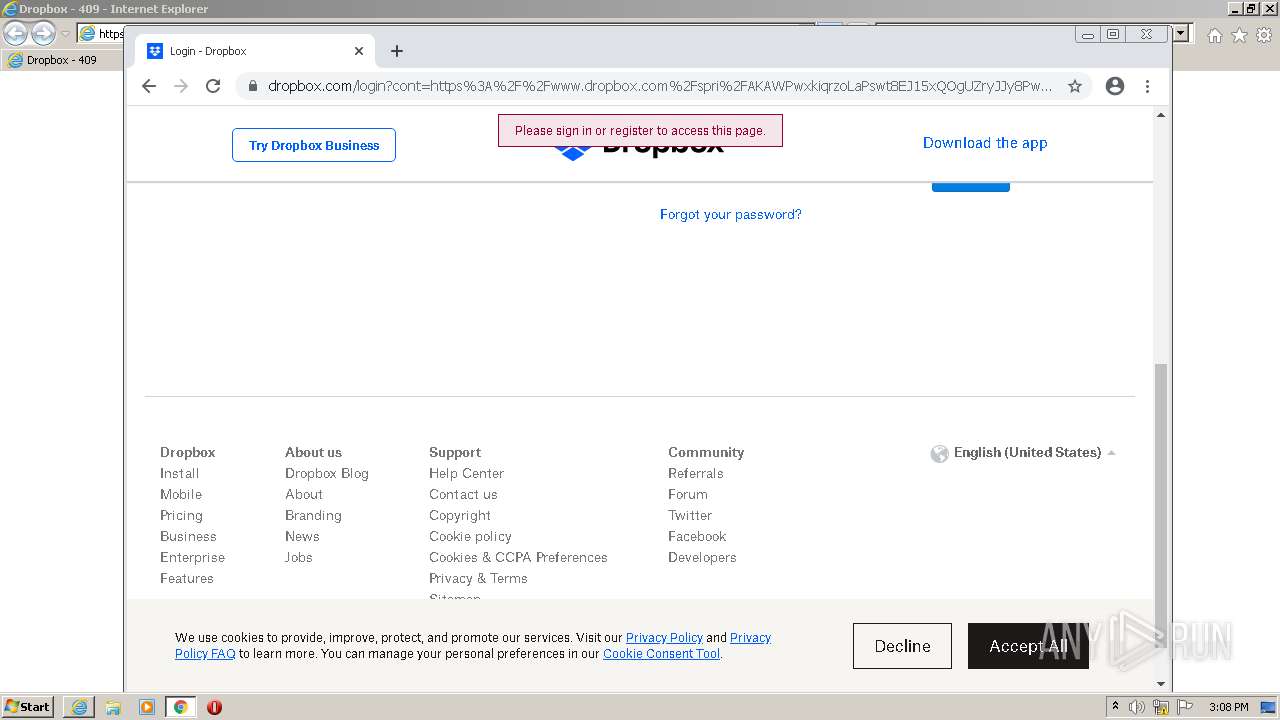
Task: Click Chrome forward arrow button
Action: [x=181, y=86]
